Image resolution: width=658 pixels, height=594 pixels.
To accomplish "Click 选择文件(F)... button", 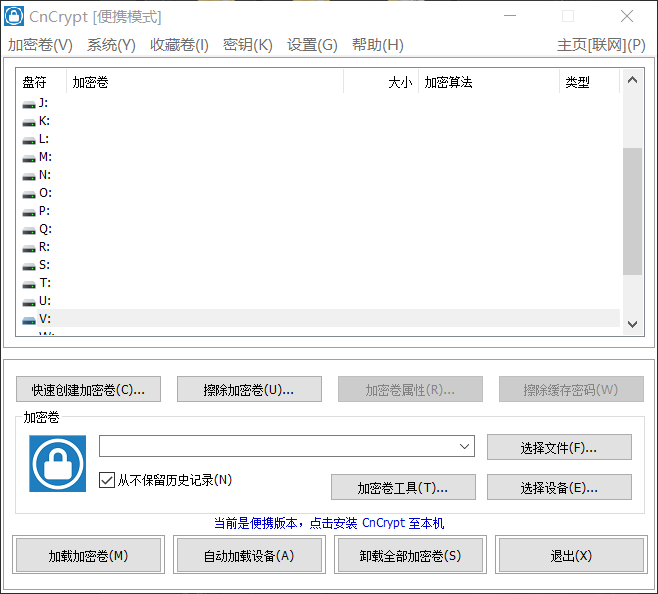I will point(559,447).
